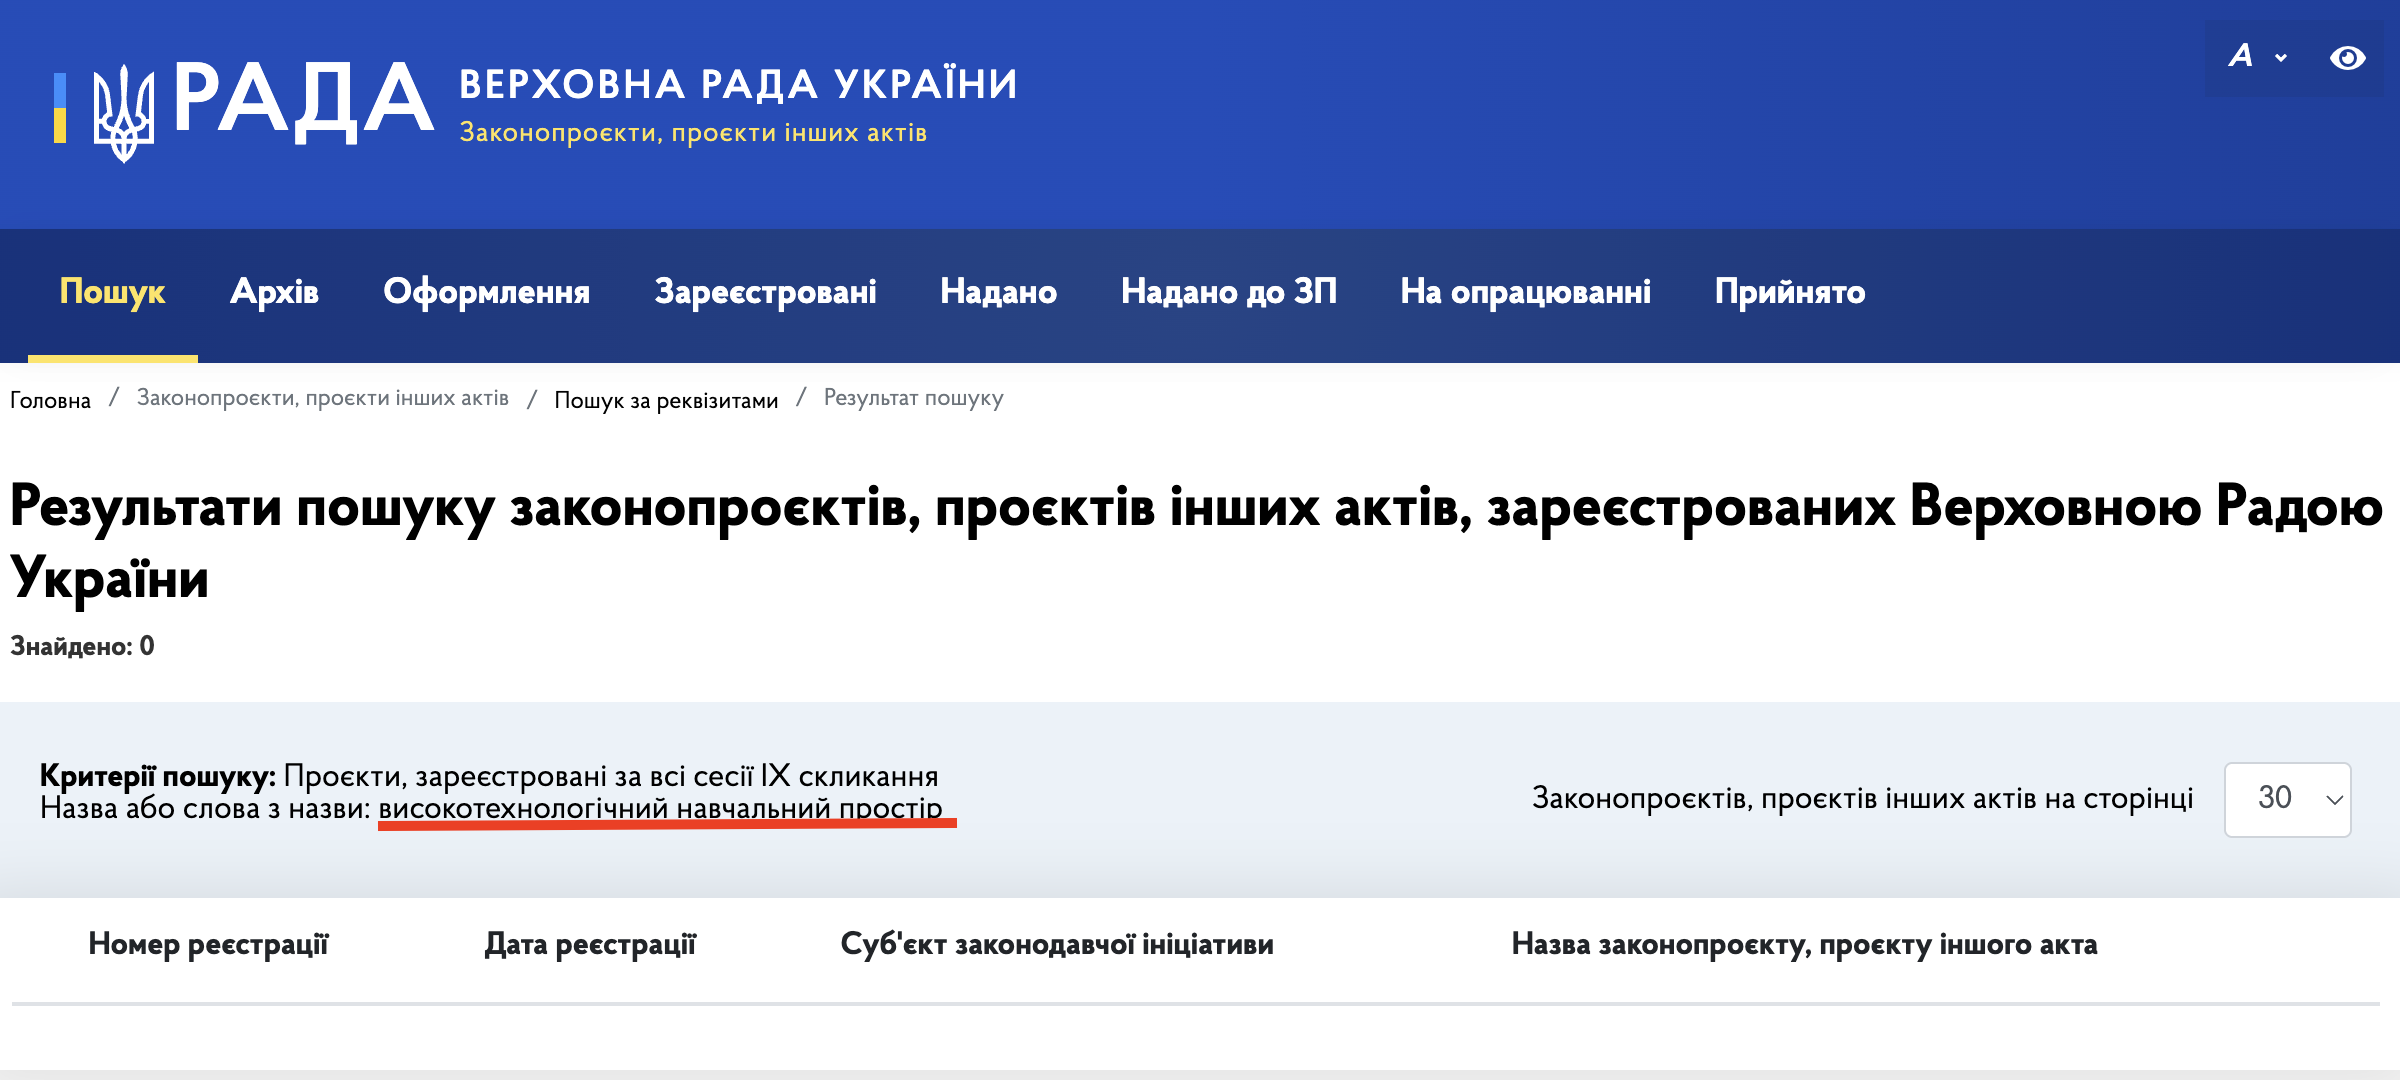Select the Зареєстровані tab
Screen dimensions: 2400x1080
[765, 291]
